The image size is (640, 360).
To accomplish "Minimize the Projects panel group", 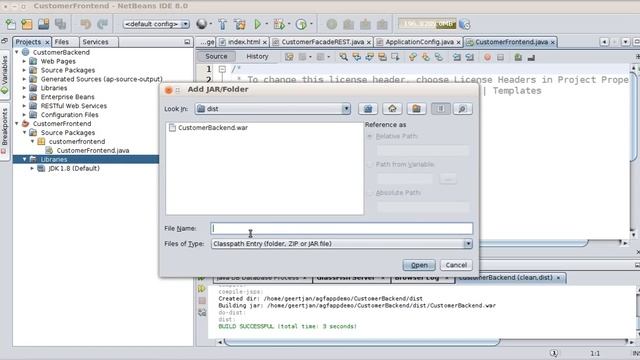I will (x=187, y=42).
